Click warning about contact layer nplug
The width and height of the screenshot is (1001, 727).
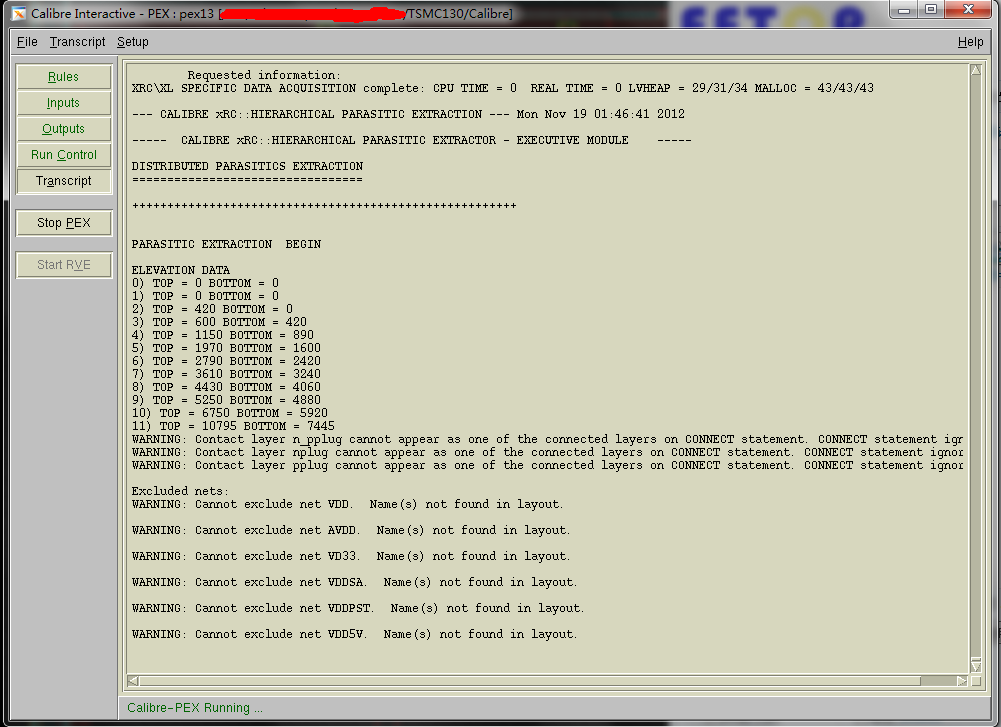pyautogui.click(x=548, y=452)
